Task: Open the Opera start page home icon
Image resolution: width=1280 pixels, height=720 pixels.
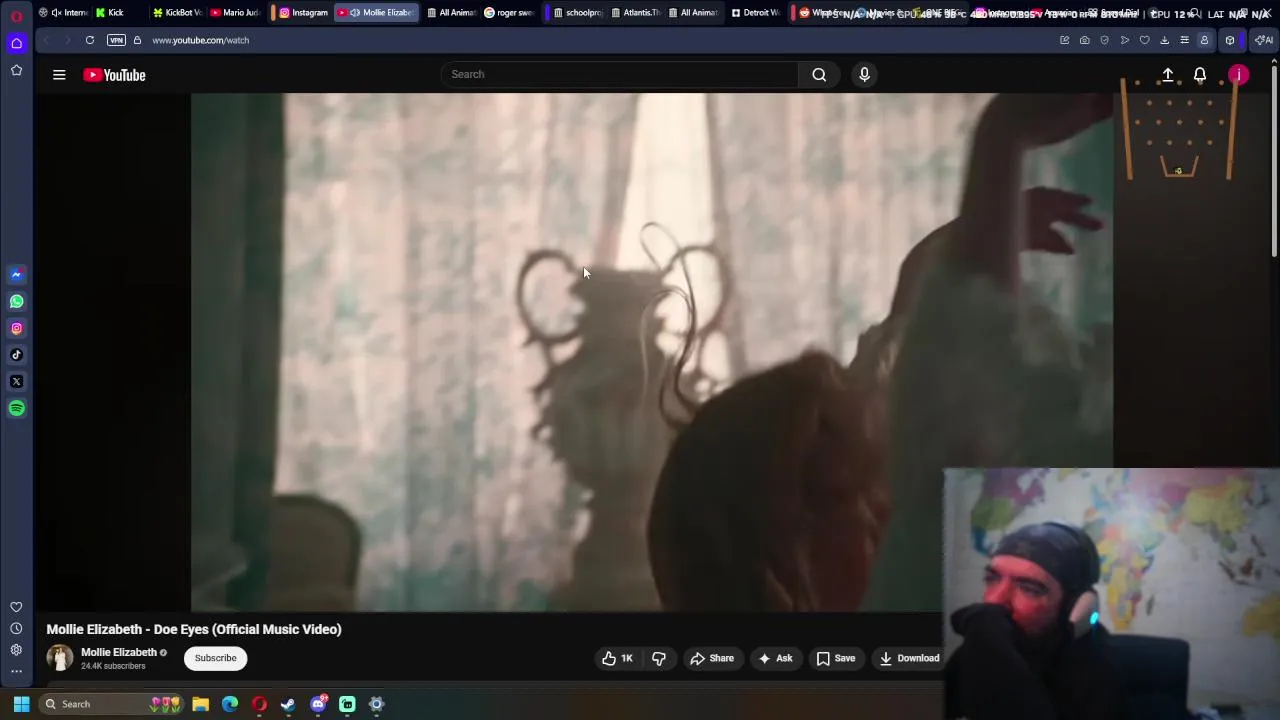Action: 16,43
